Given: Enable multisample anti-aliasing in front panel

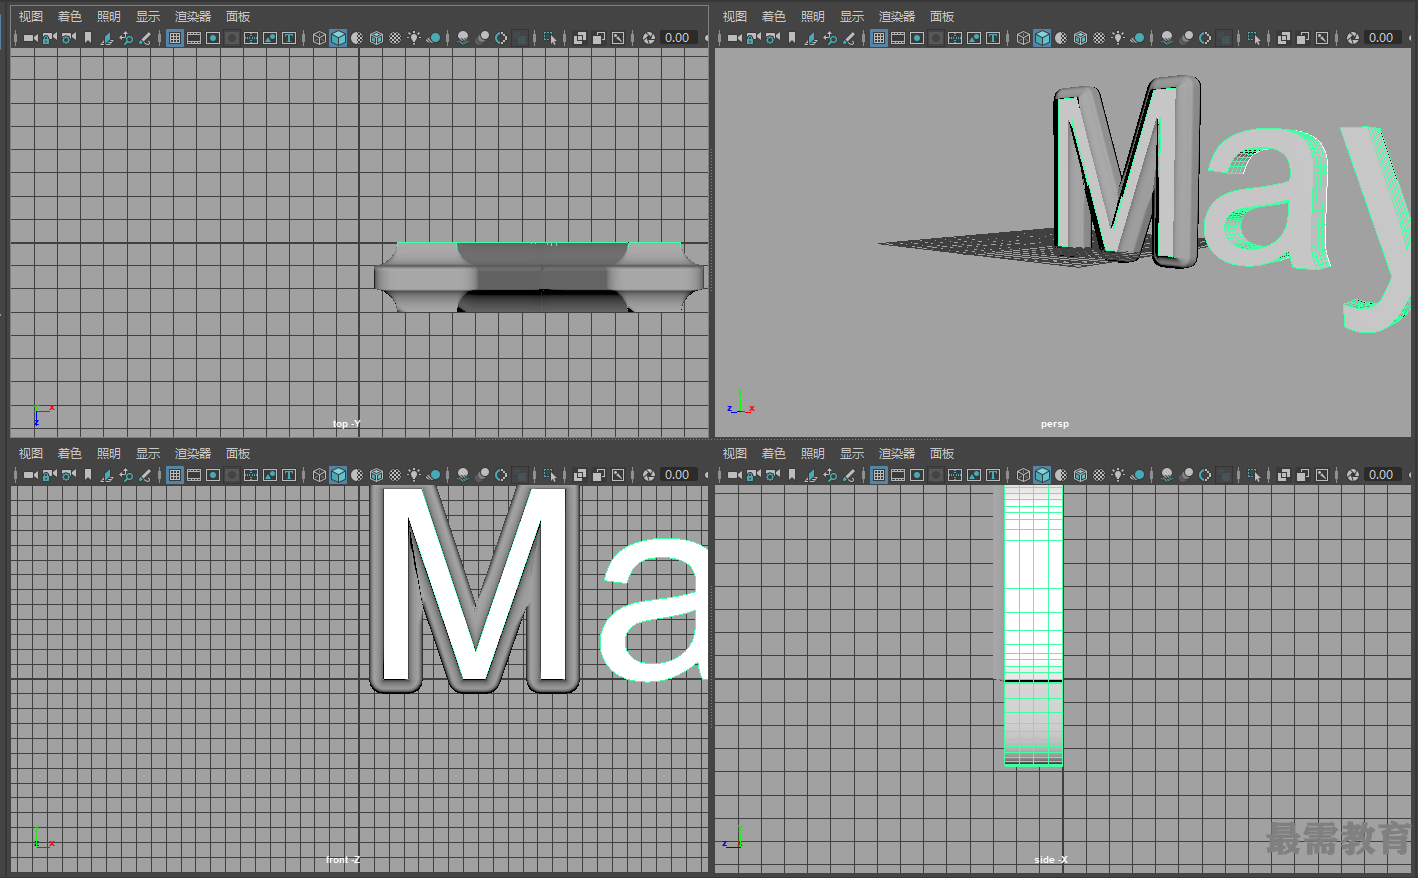Looking at the screenshot, I should [x=501, y=475].
